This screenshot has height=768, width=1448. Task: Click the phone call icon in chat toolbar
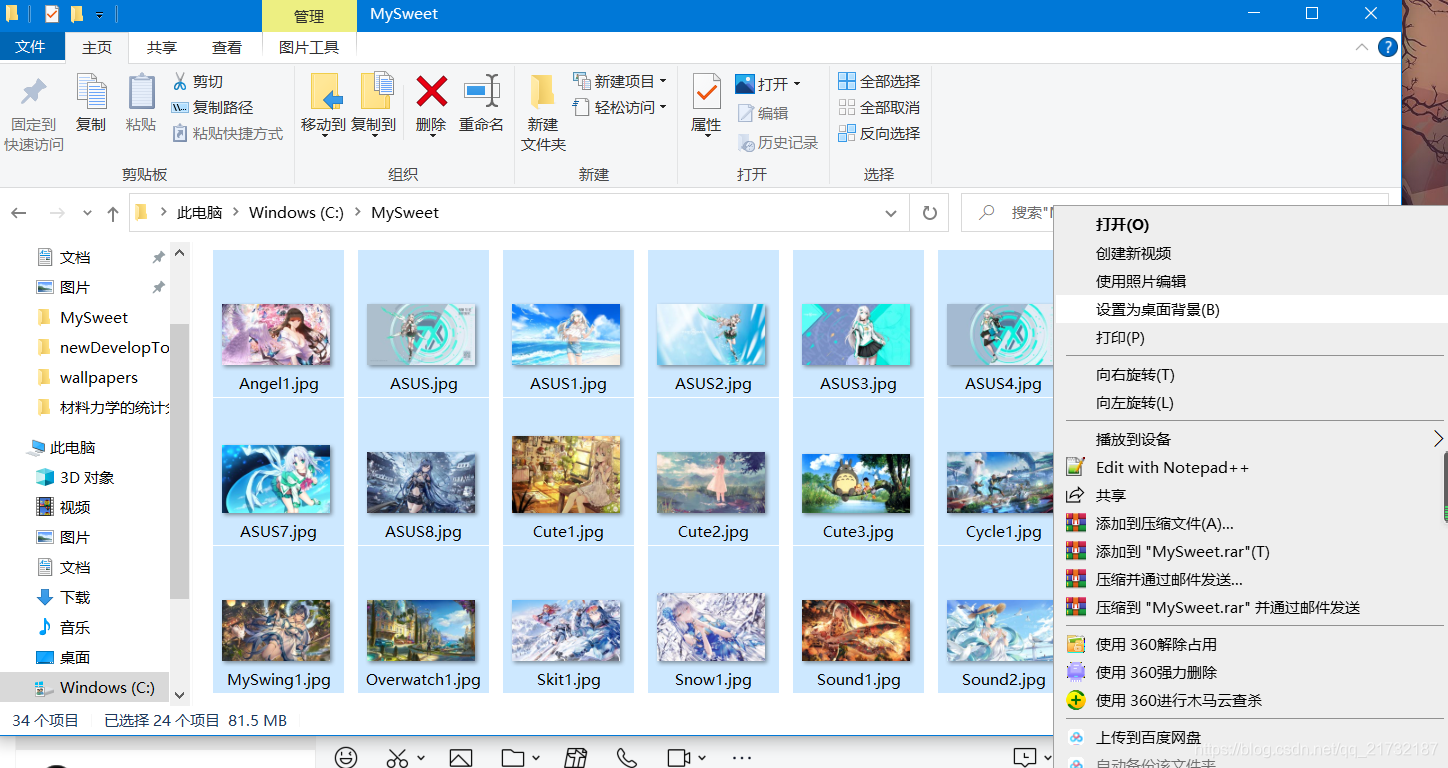pos(627,757)
